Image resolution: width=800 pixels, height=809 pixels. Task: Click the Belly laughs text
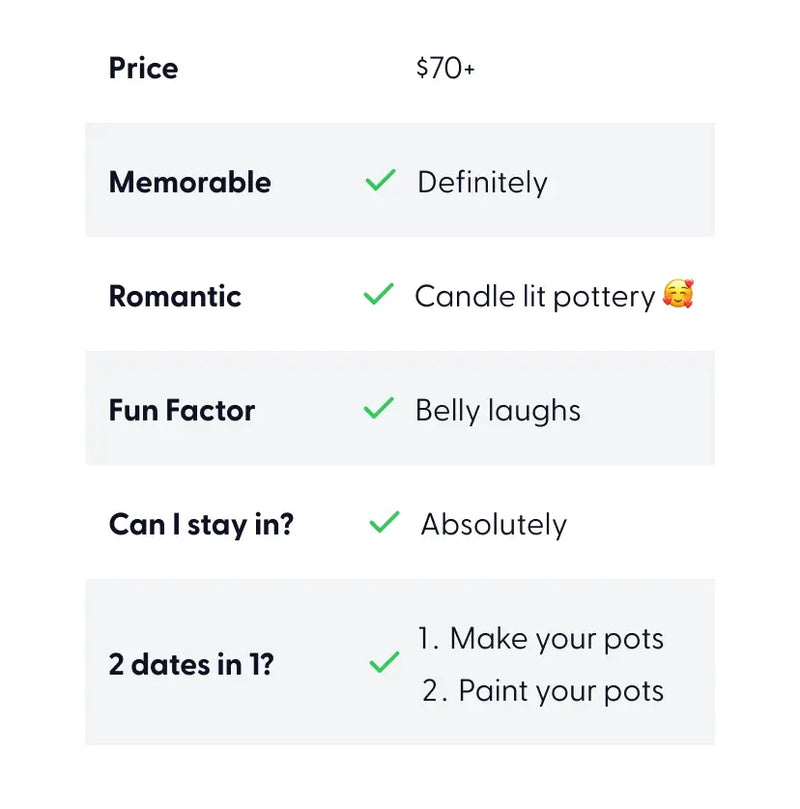498,411
